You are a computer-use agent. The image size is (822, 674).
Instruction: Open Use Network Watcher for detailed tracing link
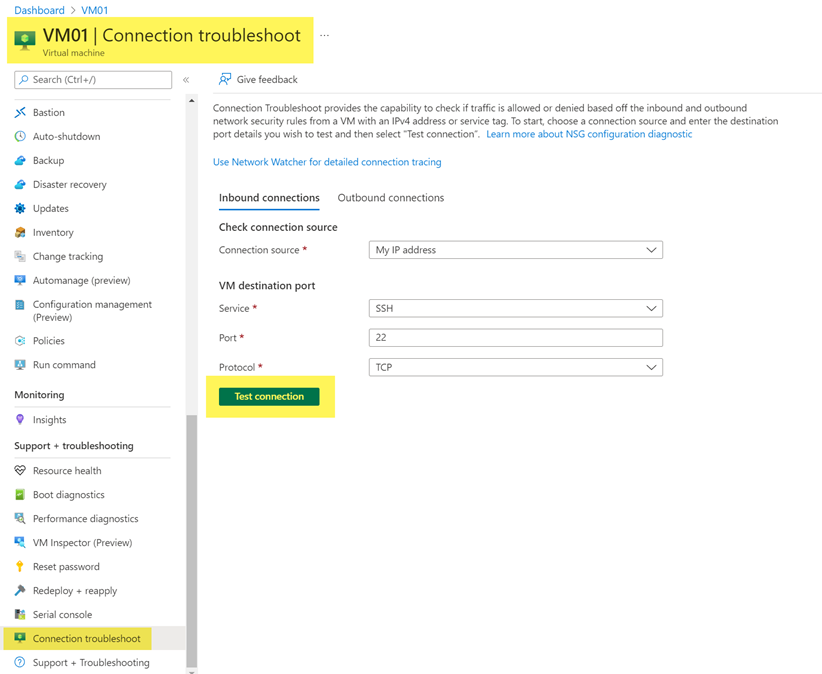click(327, 162)
